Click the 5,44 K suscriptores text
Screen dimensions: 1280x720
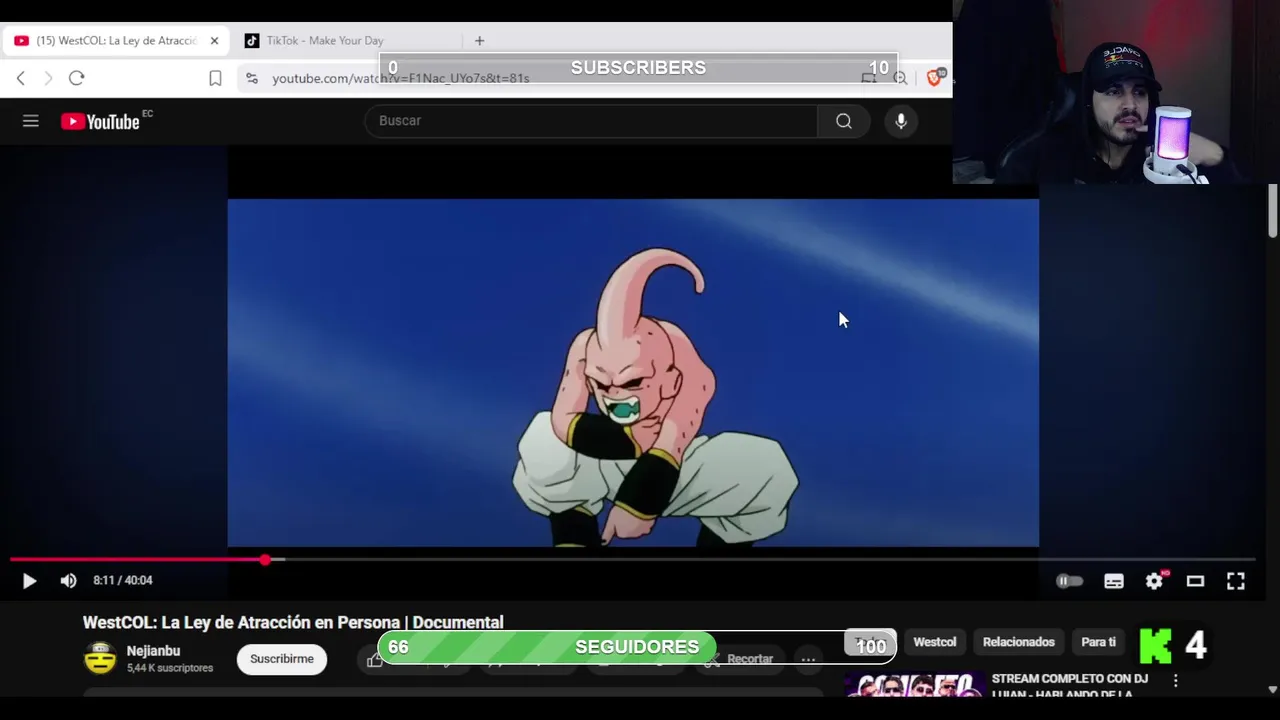pos(170,668)
